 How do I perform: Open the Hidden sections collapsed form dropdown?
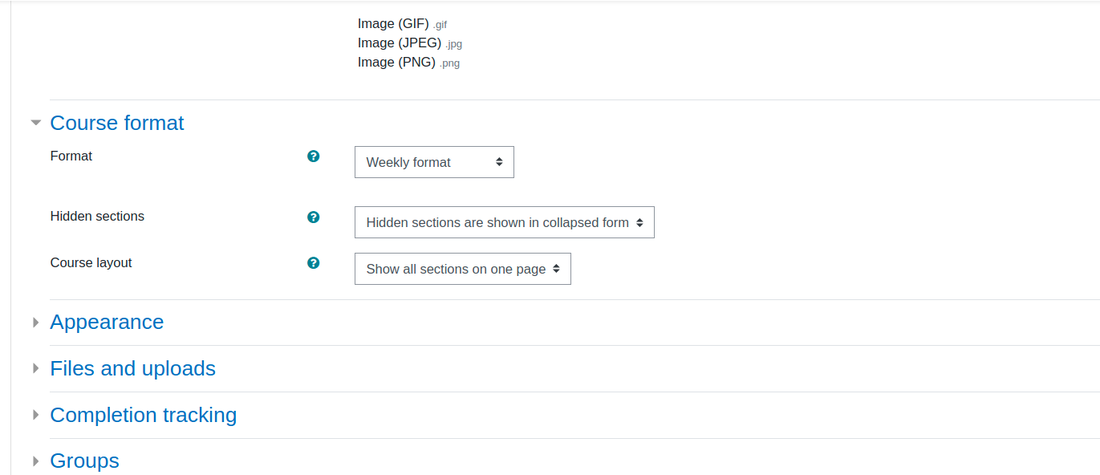pos(504,222)
